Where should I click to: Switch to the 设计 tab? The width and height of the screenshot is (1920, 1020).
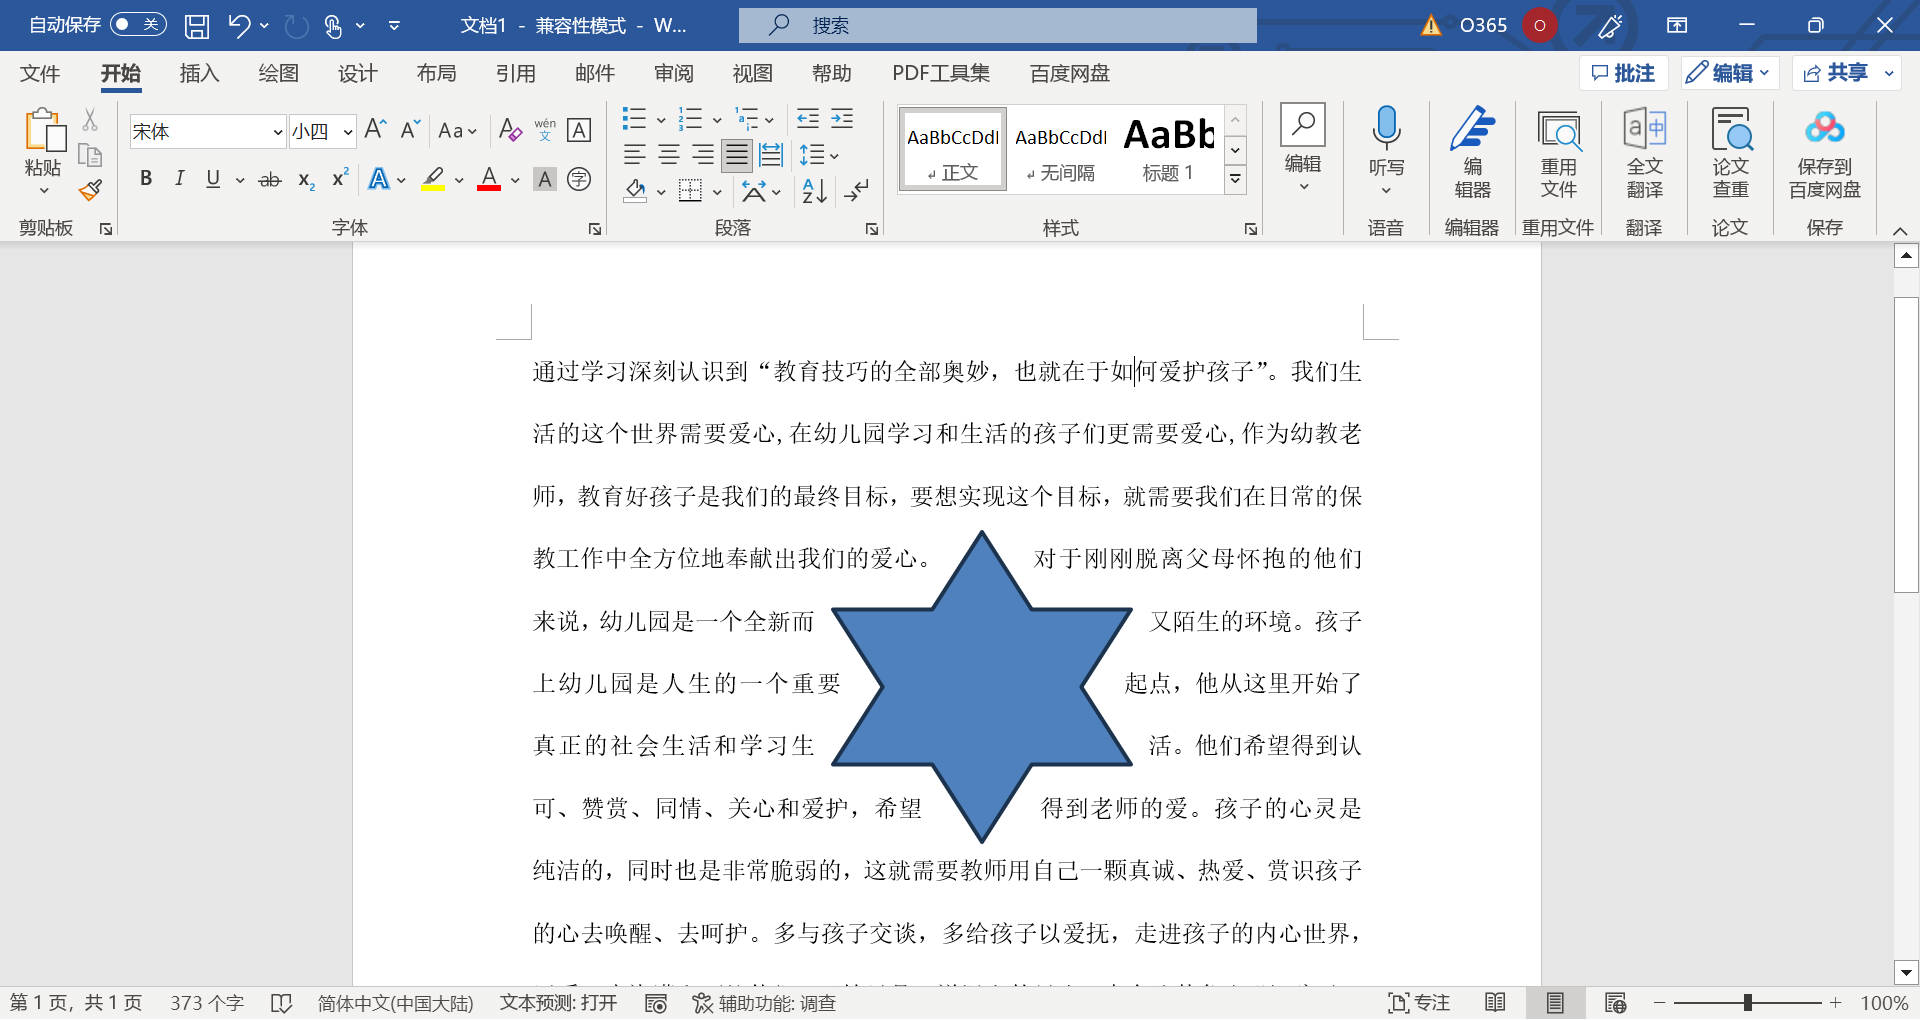357,73
